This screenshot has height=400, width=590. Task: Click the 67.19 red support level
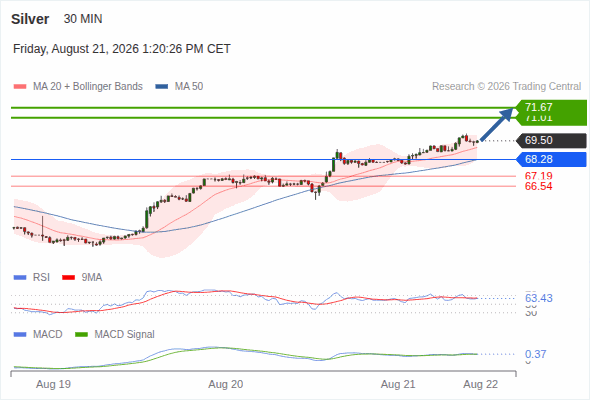click(538, 176)
